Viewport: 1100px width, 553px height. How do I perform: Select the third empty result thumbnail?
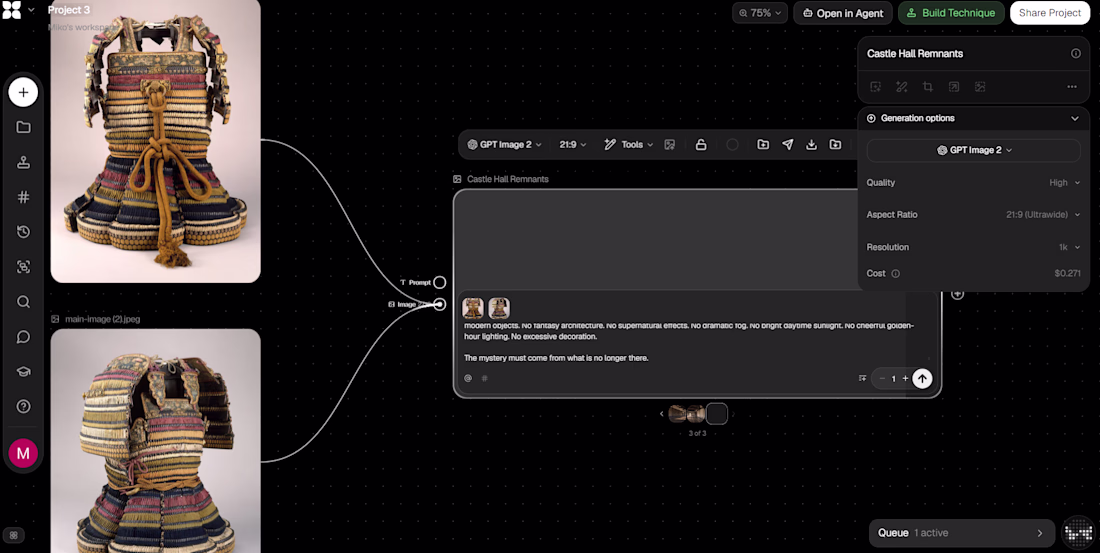point(716,414)
